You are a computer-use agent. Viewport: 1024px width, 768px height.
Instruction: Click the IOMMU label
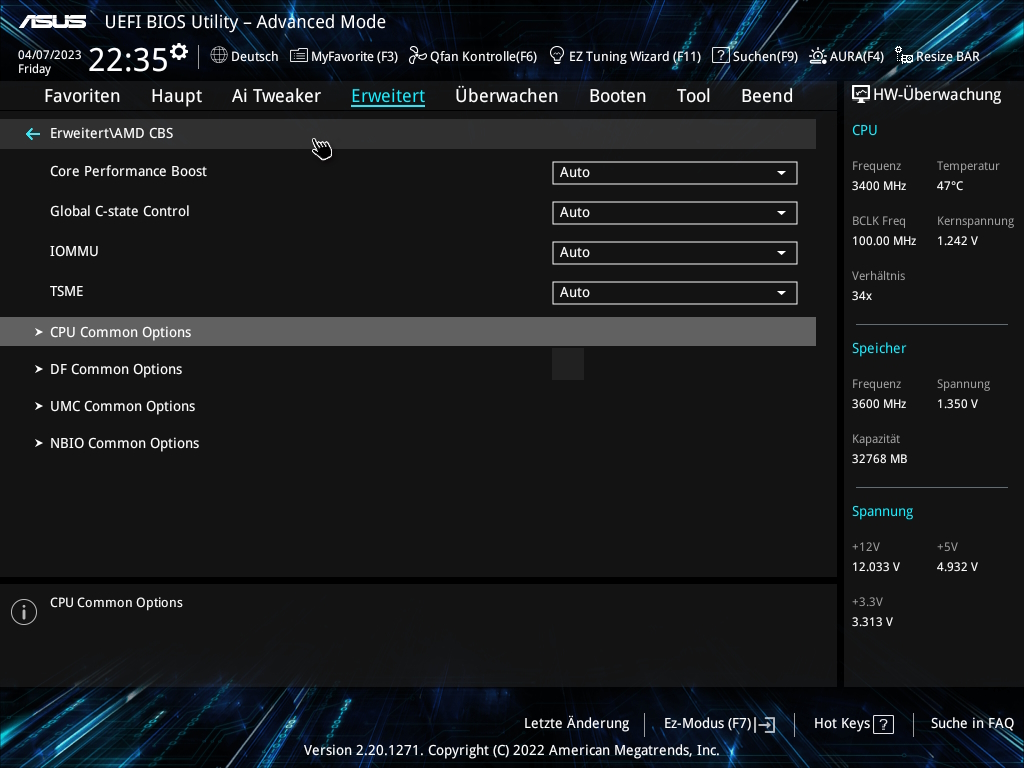[x=74, y=251]
